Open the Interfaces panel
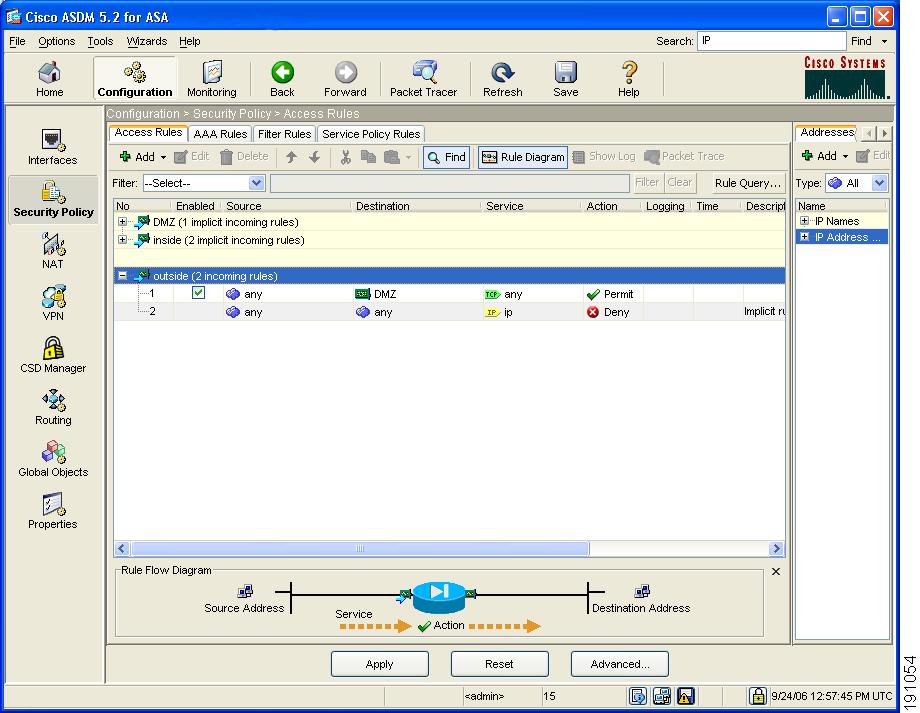This screenshot has height=713, width=920. 52,147
